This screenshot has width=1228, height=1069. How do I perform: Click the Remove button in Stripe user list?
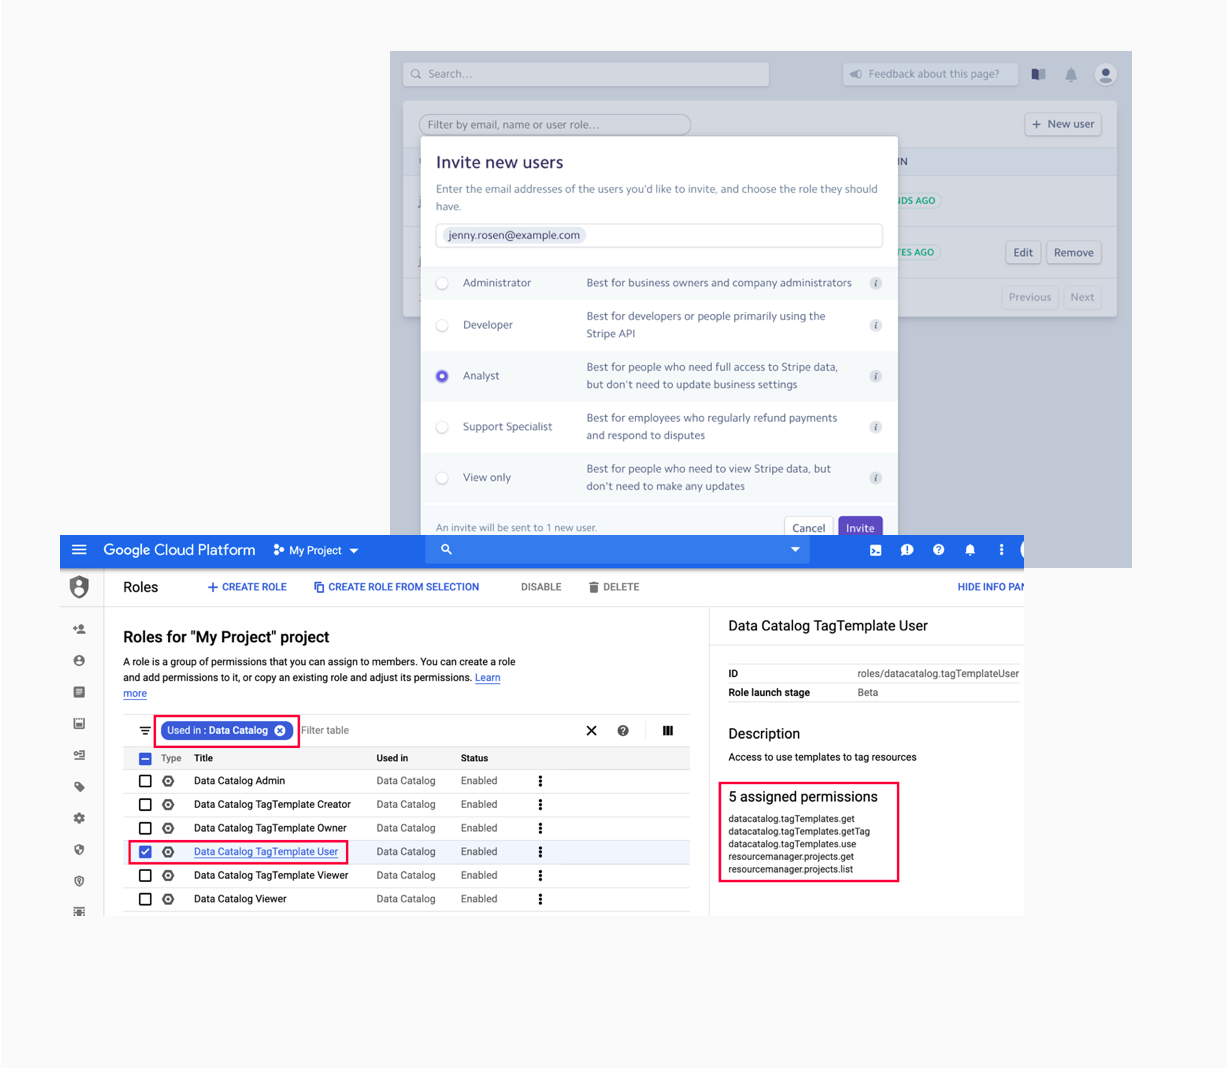1073,252
